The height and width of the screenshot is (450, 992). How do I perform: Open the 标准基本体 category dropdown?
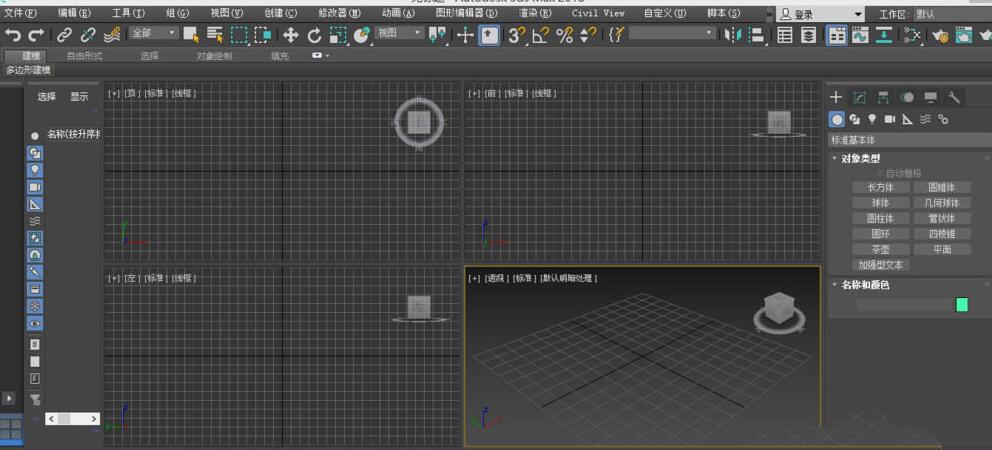[910, 140]
